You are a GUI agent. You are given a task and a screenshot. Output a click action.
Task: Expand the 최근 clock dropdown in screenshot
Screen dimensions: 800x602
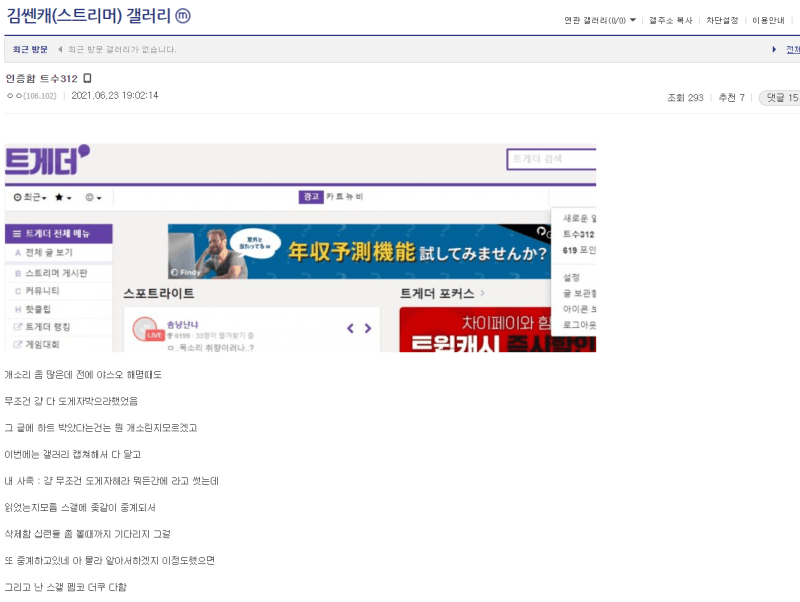pos(30,197)
